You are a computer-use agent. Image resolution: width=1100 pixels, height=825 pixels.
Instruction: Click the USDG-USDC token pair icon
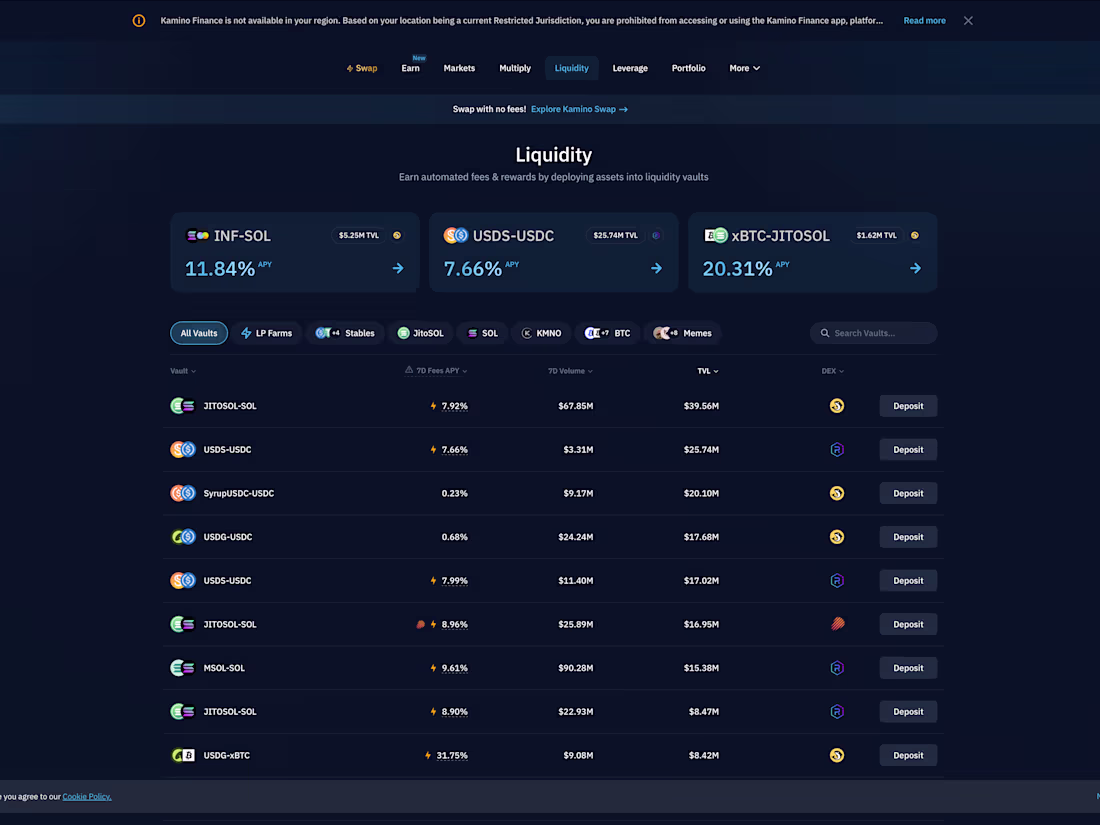(x=183, y=537)
